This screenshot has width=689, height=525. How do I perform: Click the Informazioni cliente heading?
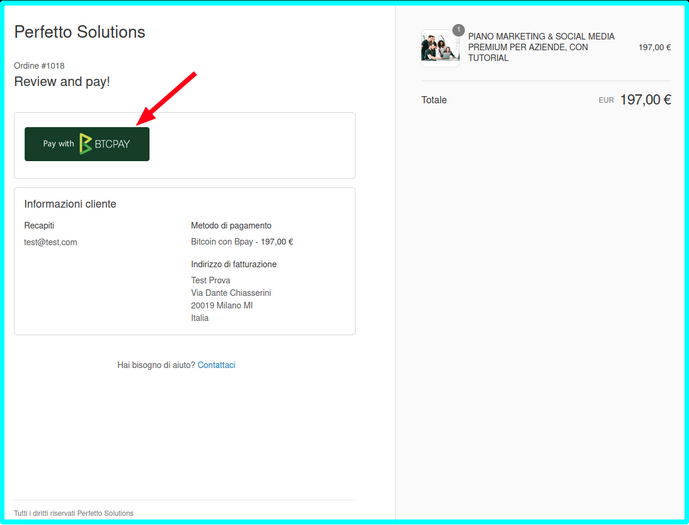coord(70,204)
